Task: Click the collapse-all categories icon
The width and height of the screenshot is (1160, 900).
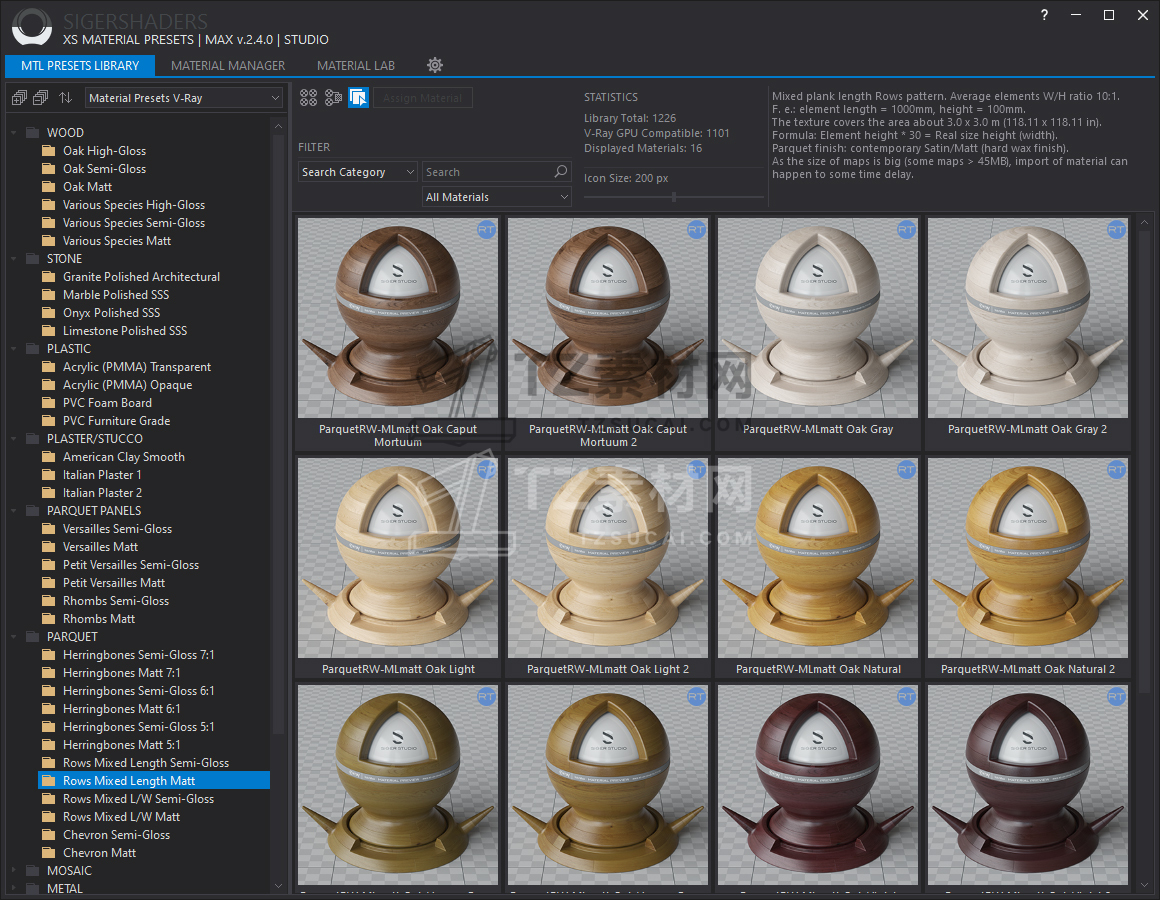Action: point(41,98)
